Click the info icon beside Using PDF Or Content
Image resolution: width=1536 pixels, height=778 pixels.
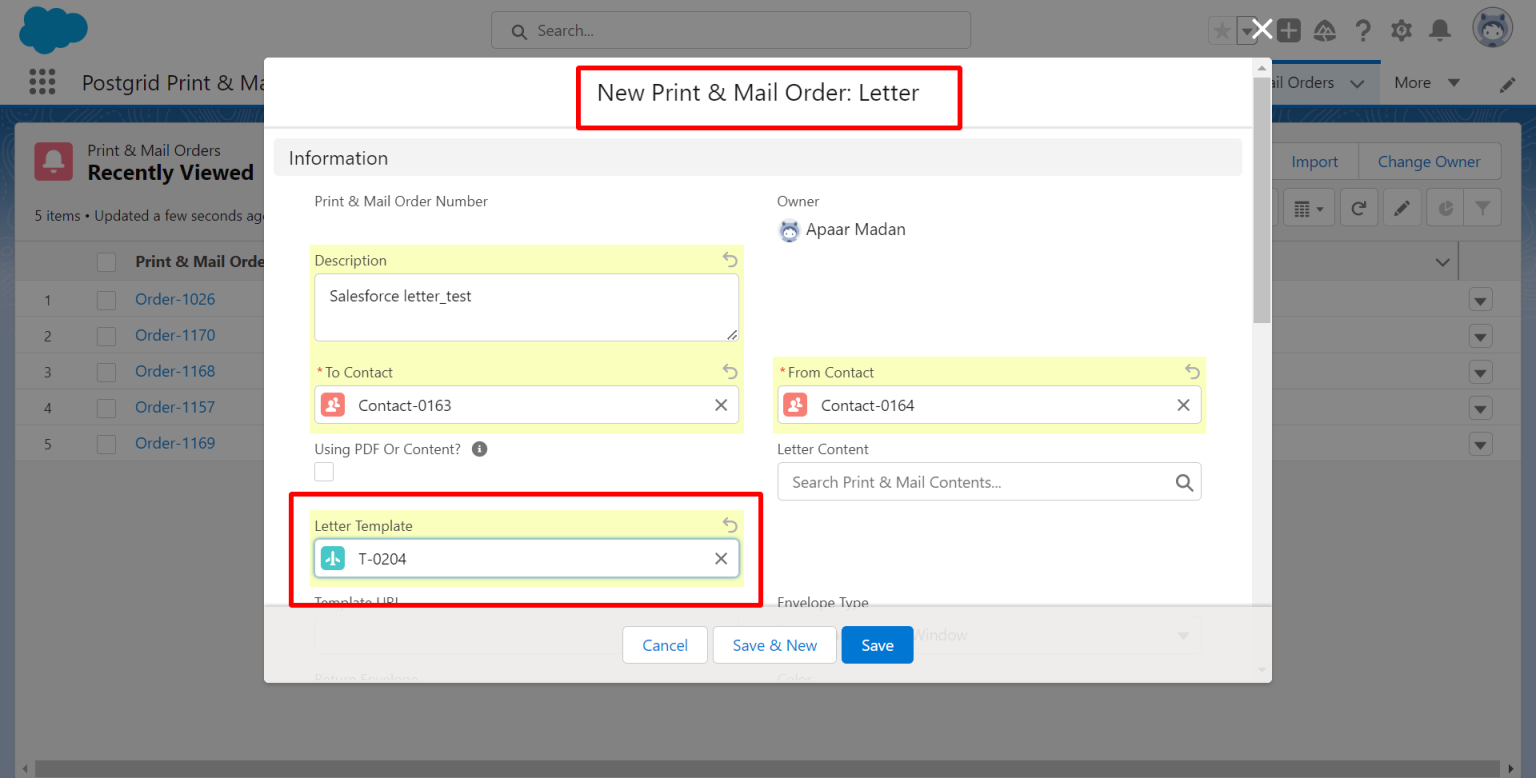[479, 449]
